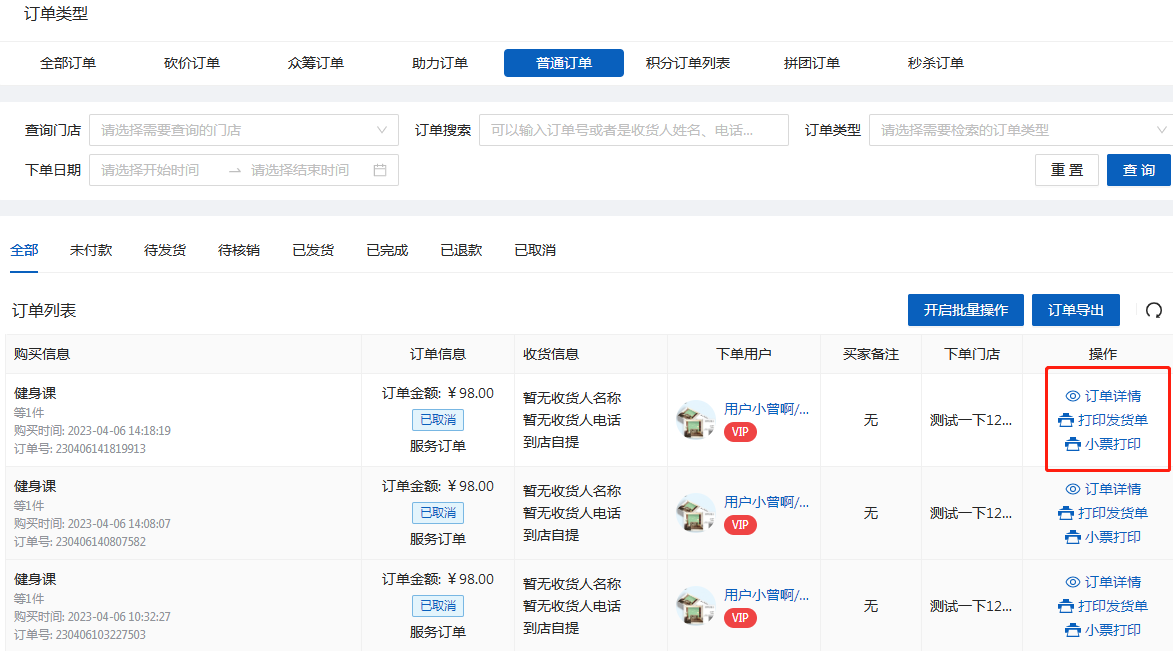Click the 订单导出 export button

(x=1076, y=310)
